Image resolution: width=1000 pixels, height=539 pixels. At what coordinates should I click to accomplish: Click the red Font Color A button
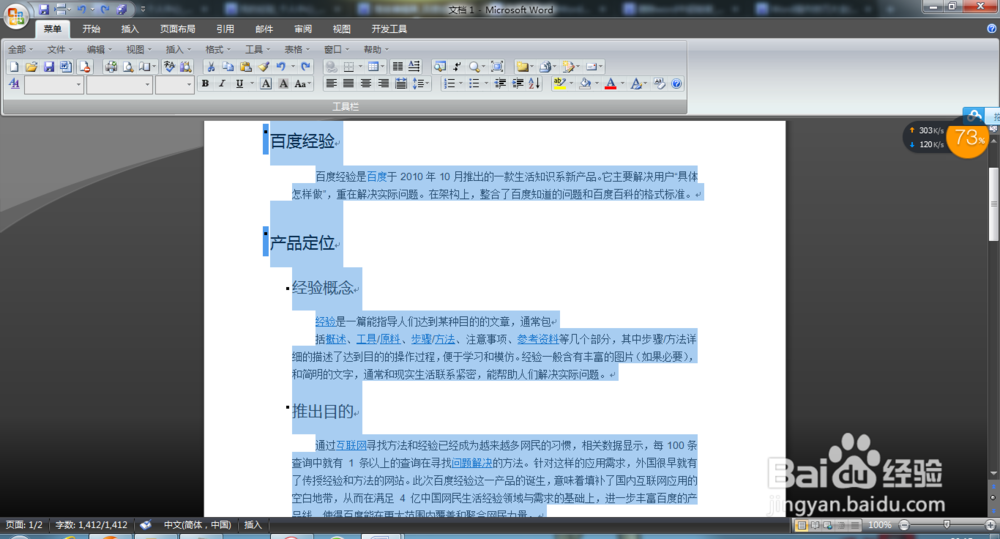610,84
